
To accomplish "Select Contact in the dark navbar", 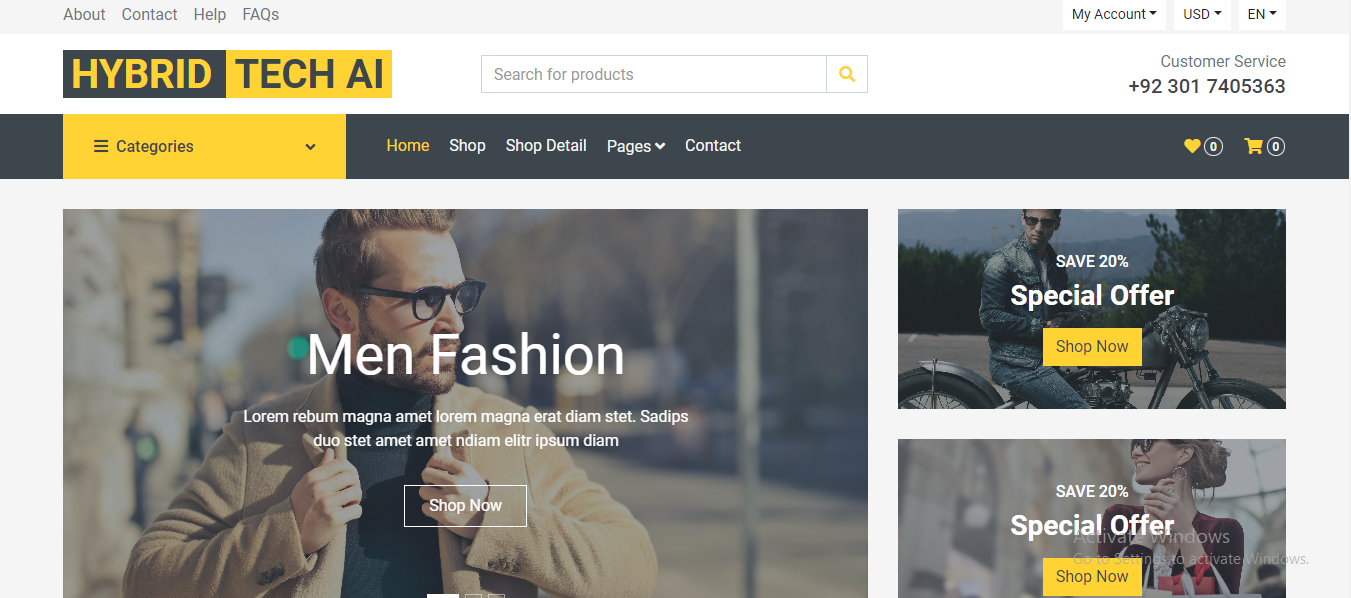I will click(713, 146).
